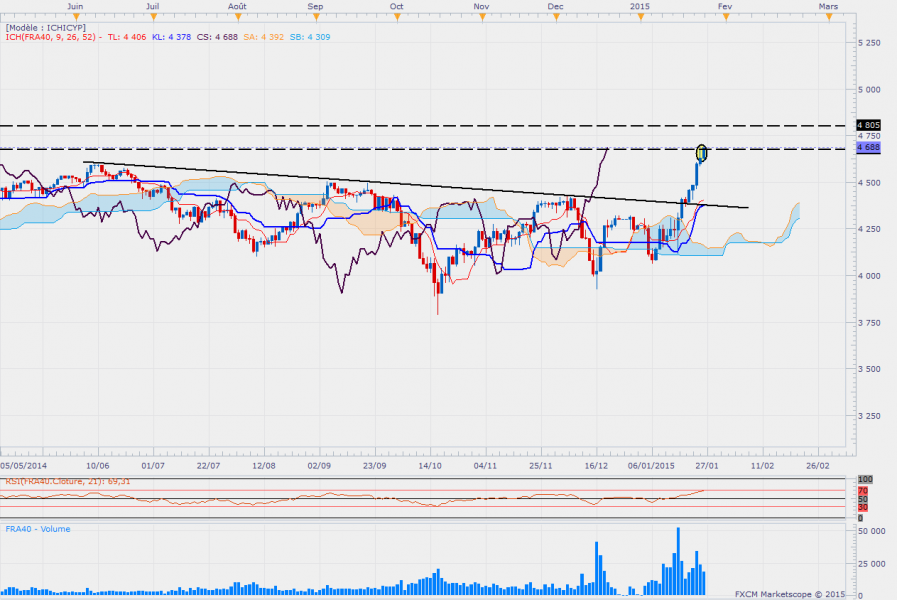897x600 pixels.
Task: Click the 16/12 date label
Action: [x=596, y=466]
